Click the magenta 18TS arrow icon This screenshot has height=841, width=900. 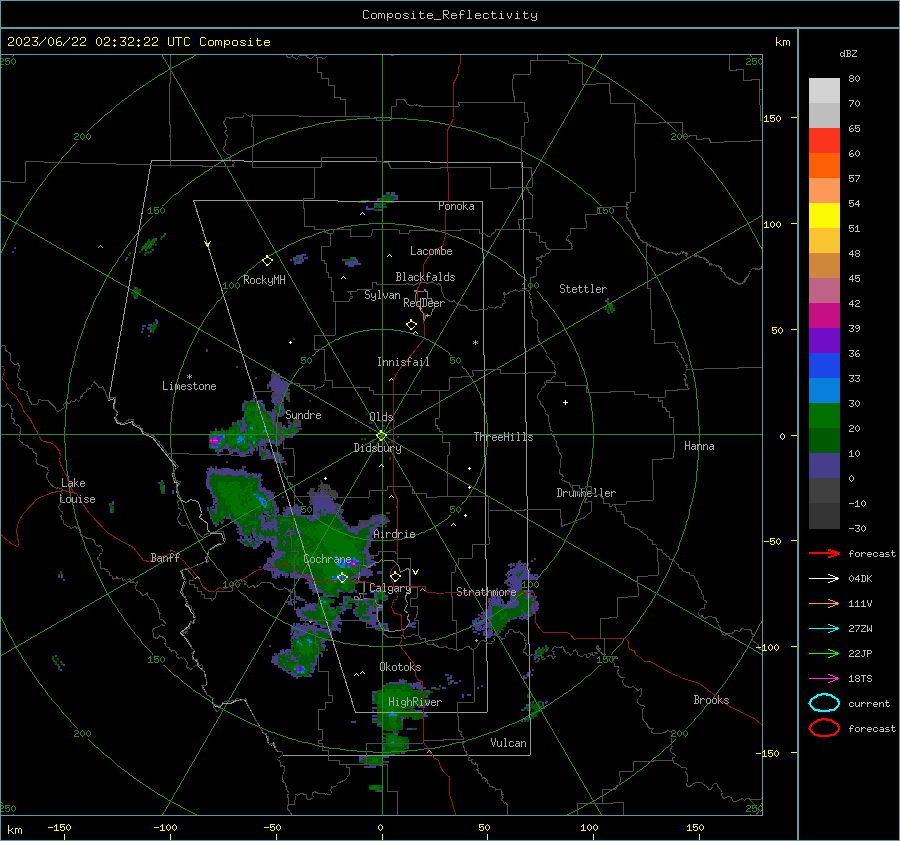click(824, 679)
